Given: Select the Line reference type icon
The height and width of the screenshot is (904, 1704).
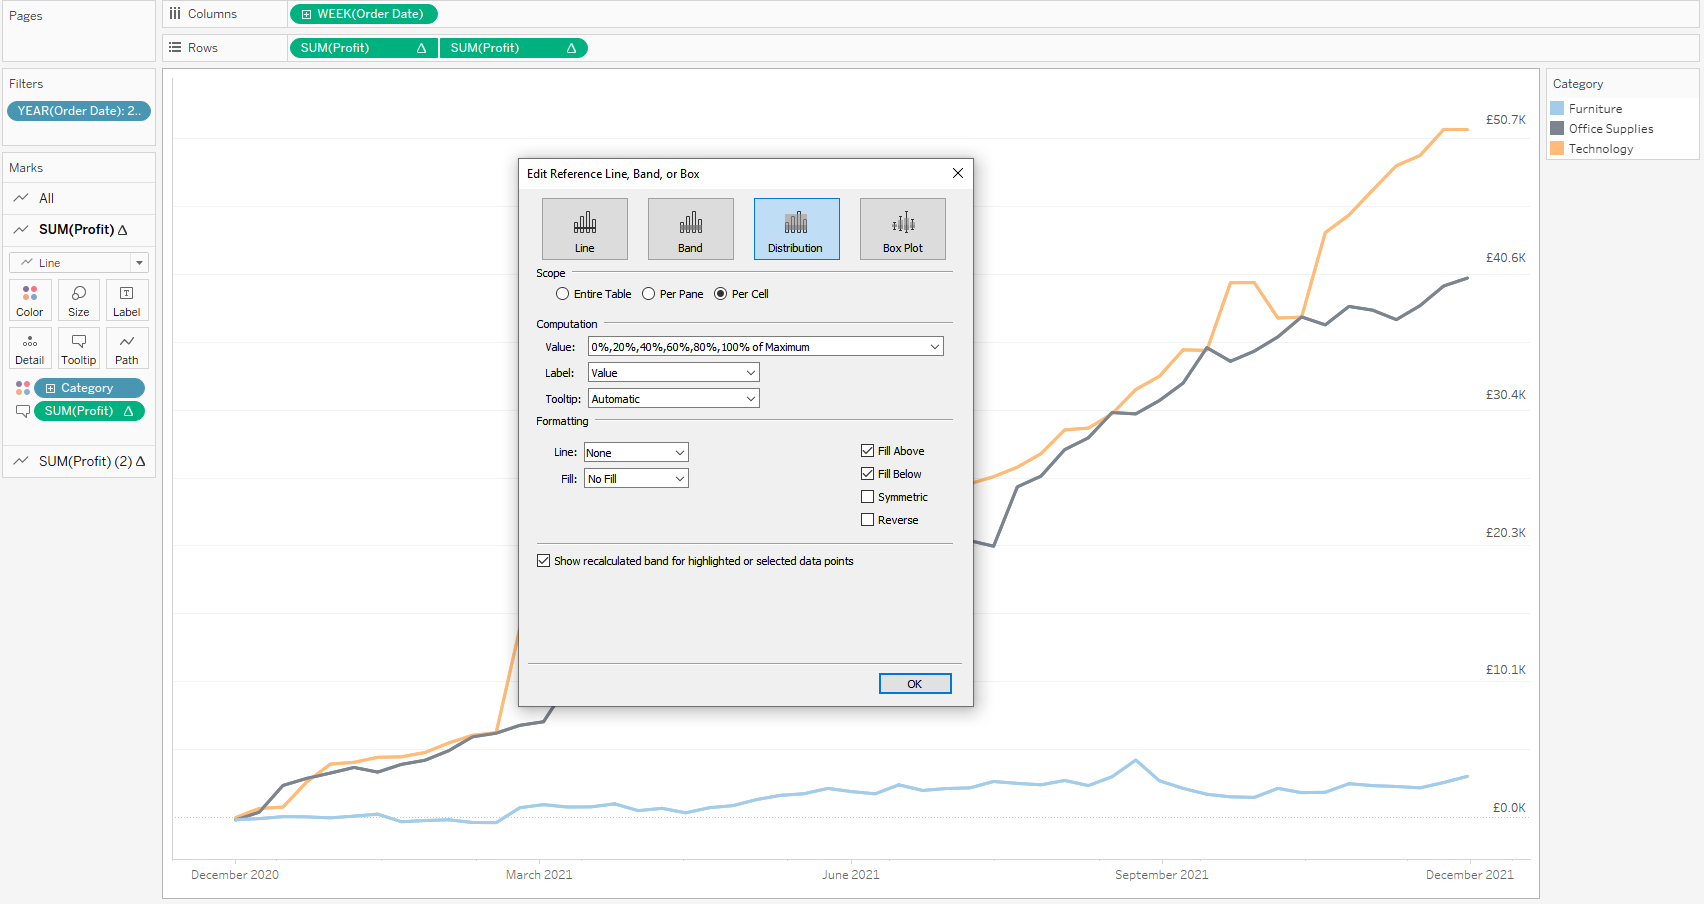Looking at the screenshot, I should click(x=584, y=229).
